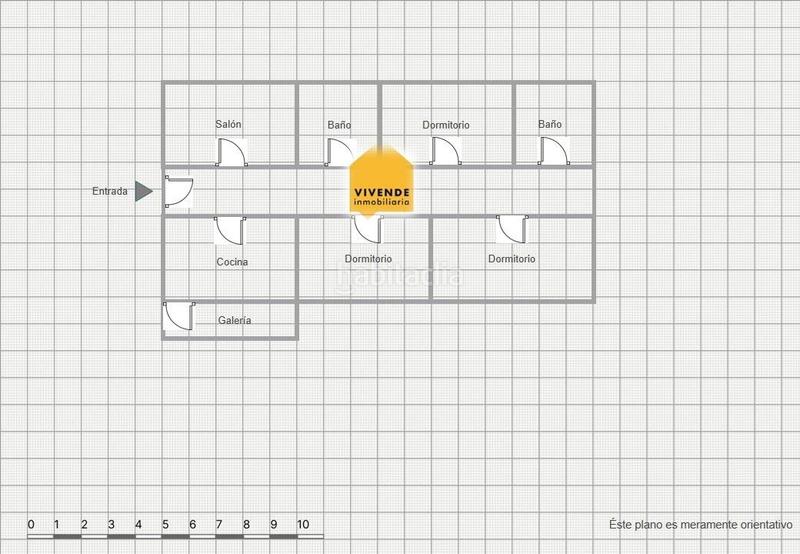Click the Galería label text

tap(235, 321)
